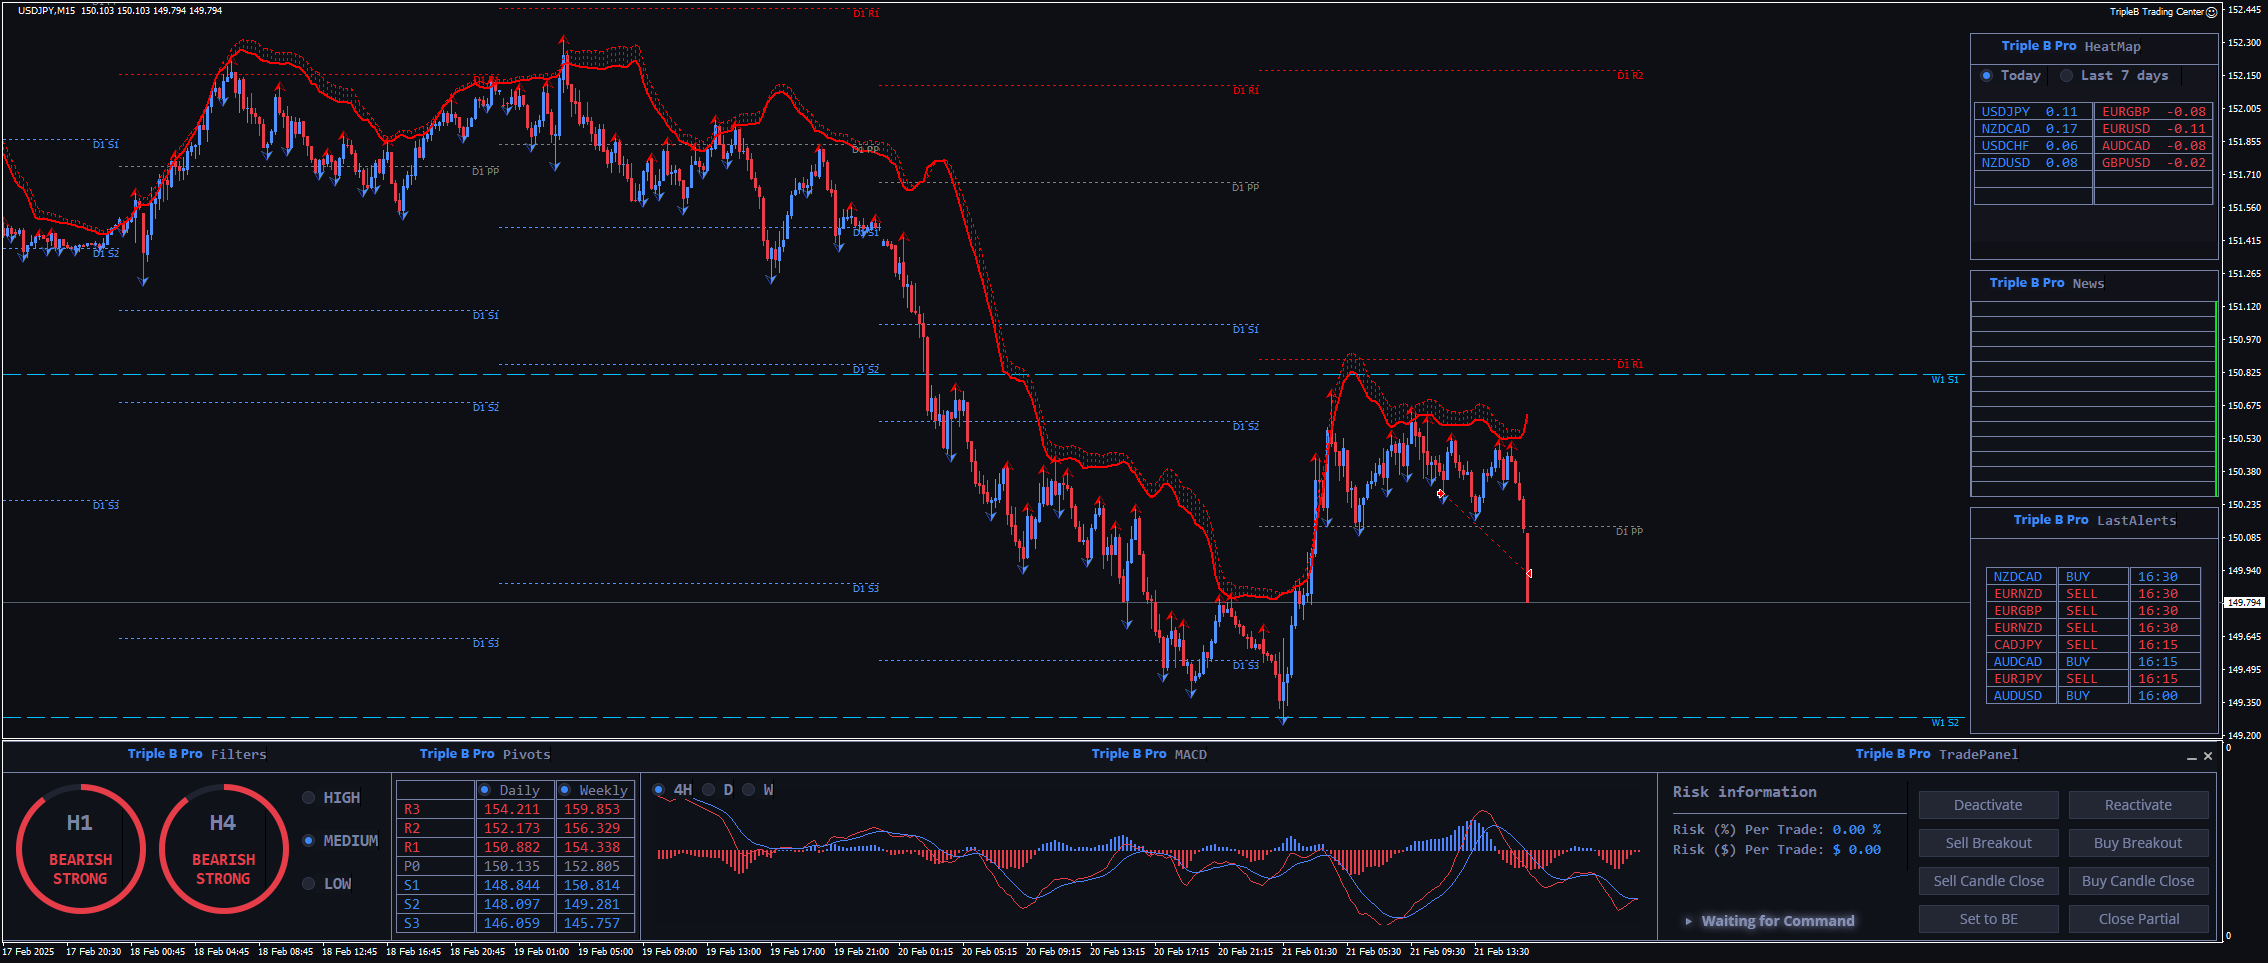Viewport: 2268px width, 963px height.
Task: Click the Set to BE button
Action: (x=1988, y=919)
